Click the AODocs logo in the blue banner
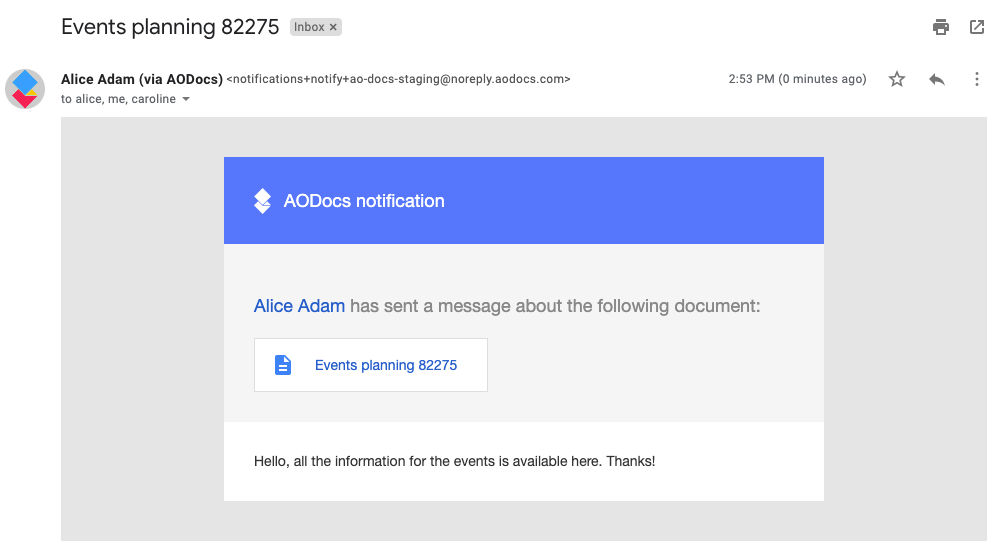The width and height of the screenshot is (997, 559). (x=263, y=201)
